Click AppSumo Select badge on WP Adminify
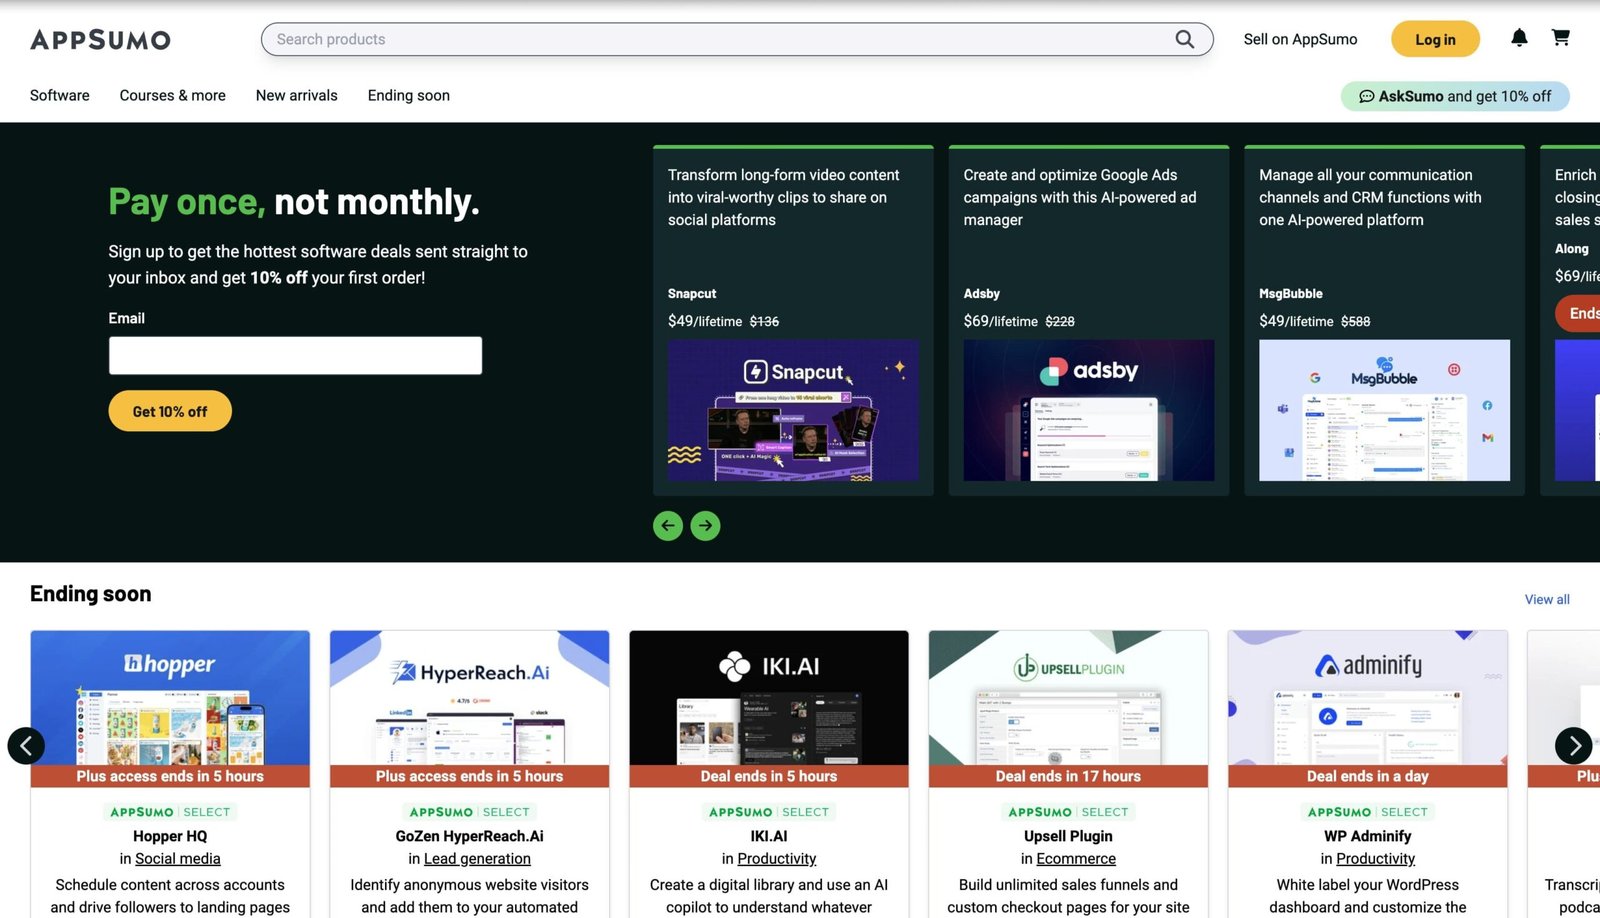The height and width of the screenshot is (918, 1600). pos(1368,812)
